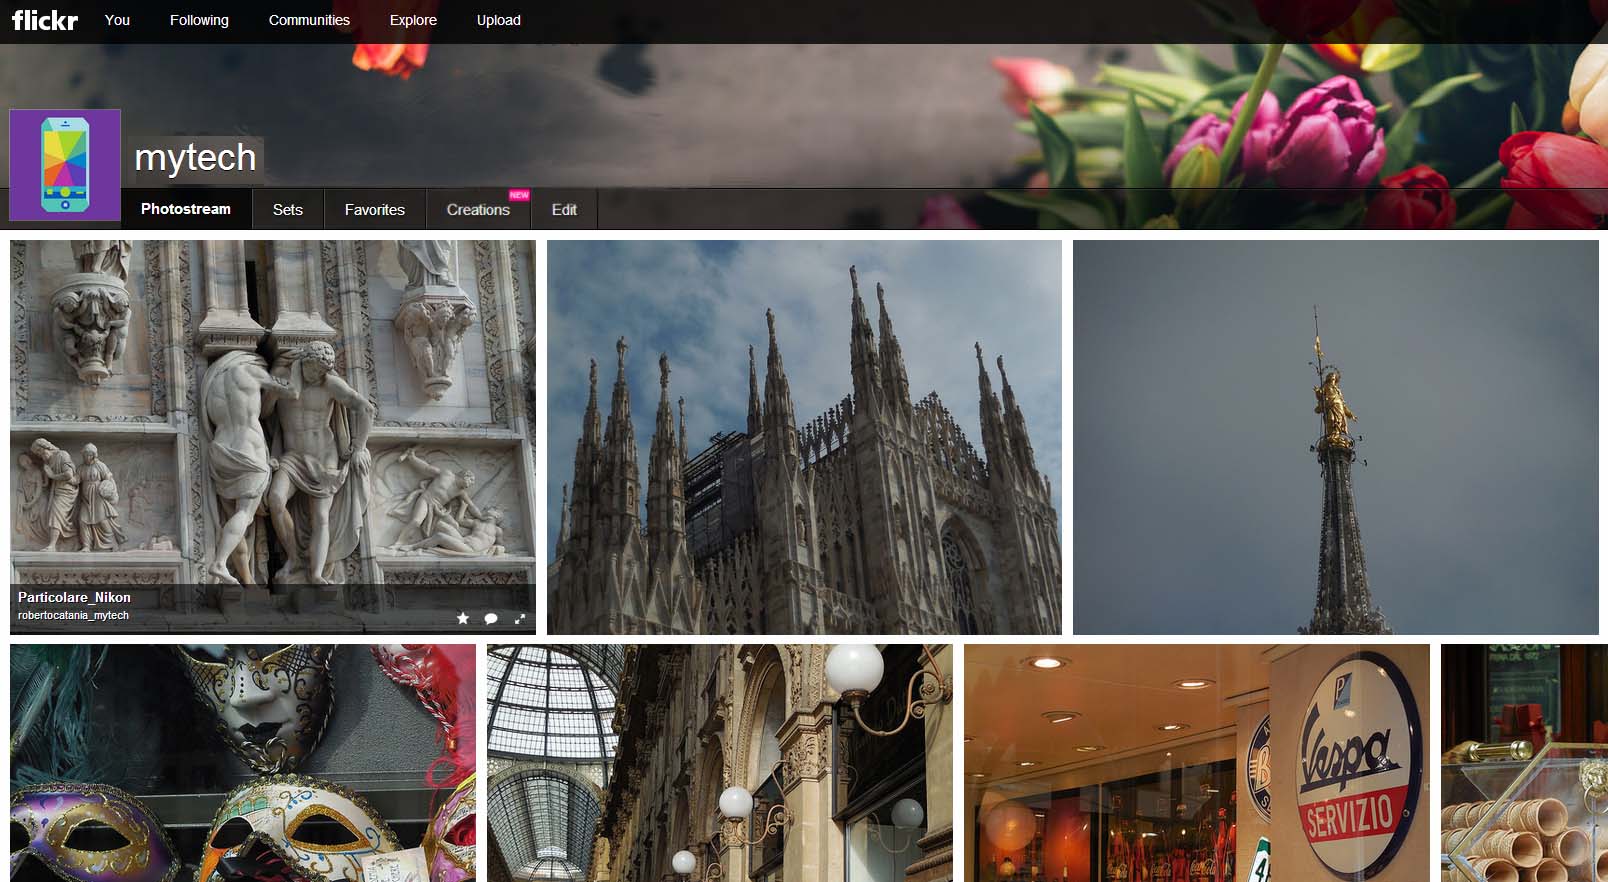The width and height of the screenshot is (1608, 882).
Task: Click the Edit tab
Action: [564, 210]
